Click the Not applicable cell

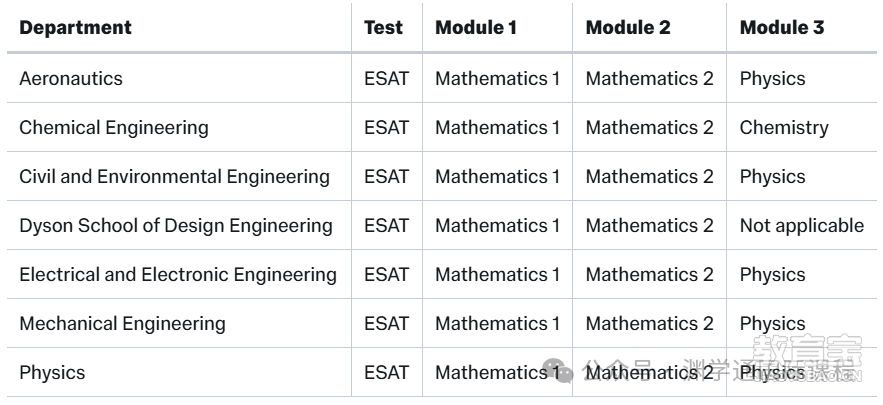[x=802, y=225]
